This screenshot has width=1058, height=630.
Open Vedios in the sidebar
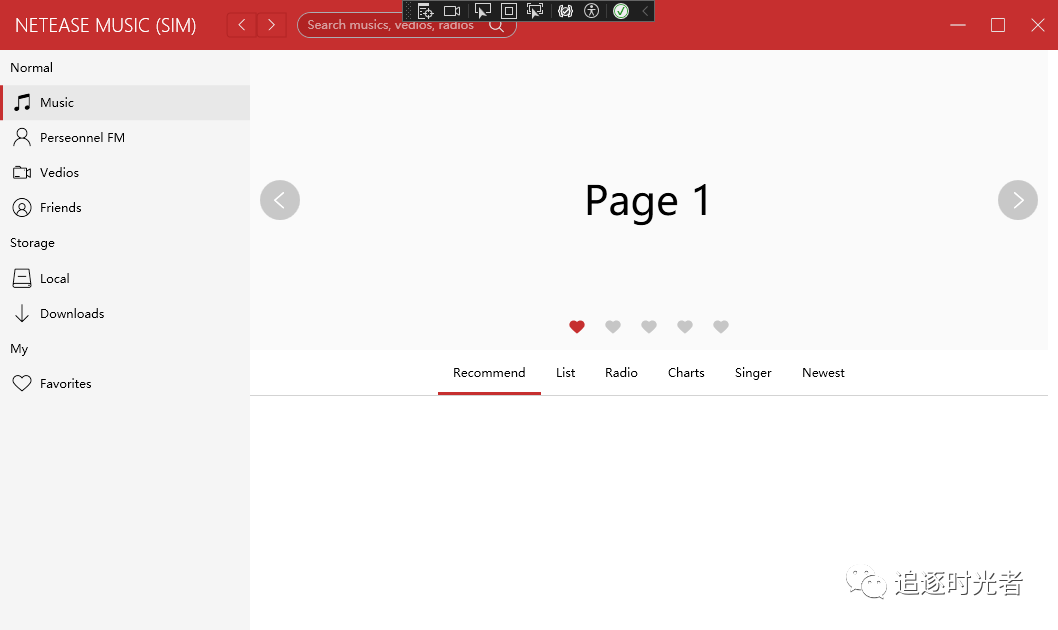[x=125, y=173]
